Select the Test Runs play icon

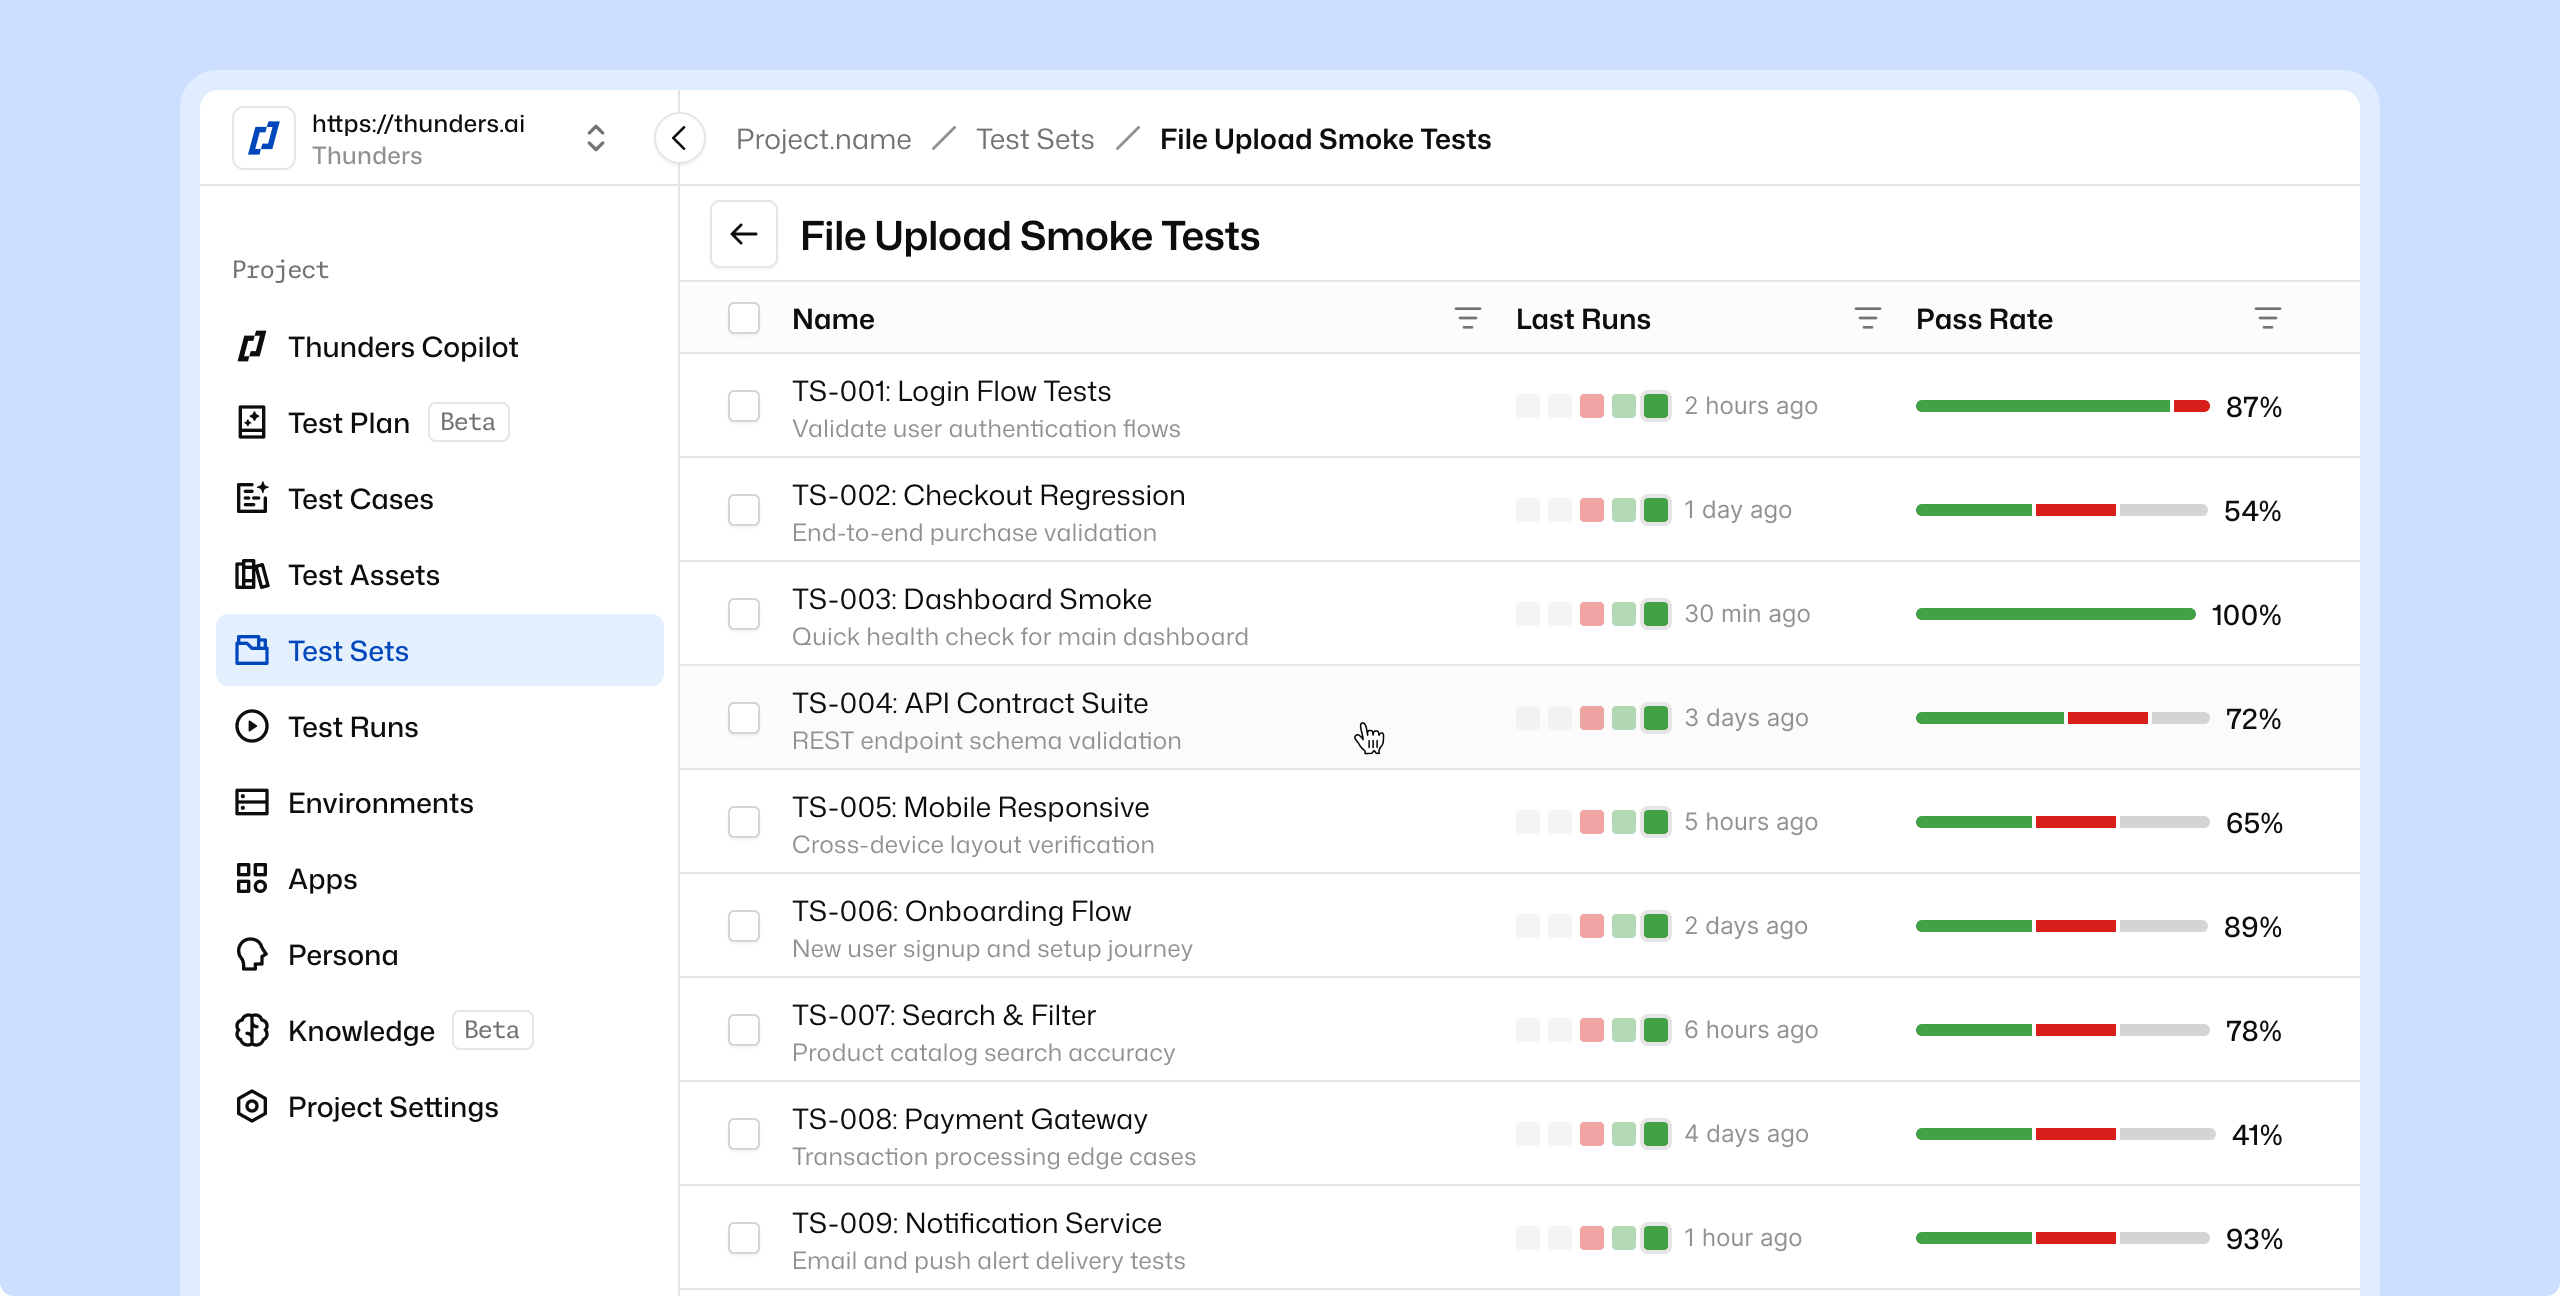click(x=252, y=727)
